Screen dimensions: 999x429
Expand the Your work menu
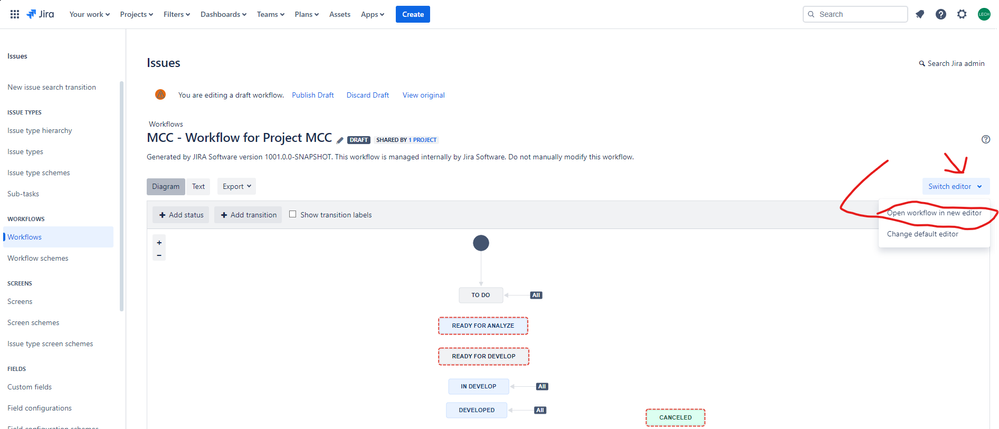pyautogui.click(x=89, y=14)
